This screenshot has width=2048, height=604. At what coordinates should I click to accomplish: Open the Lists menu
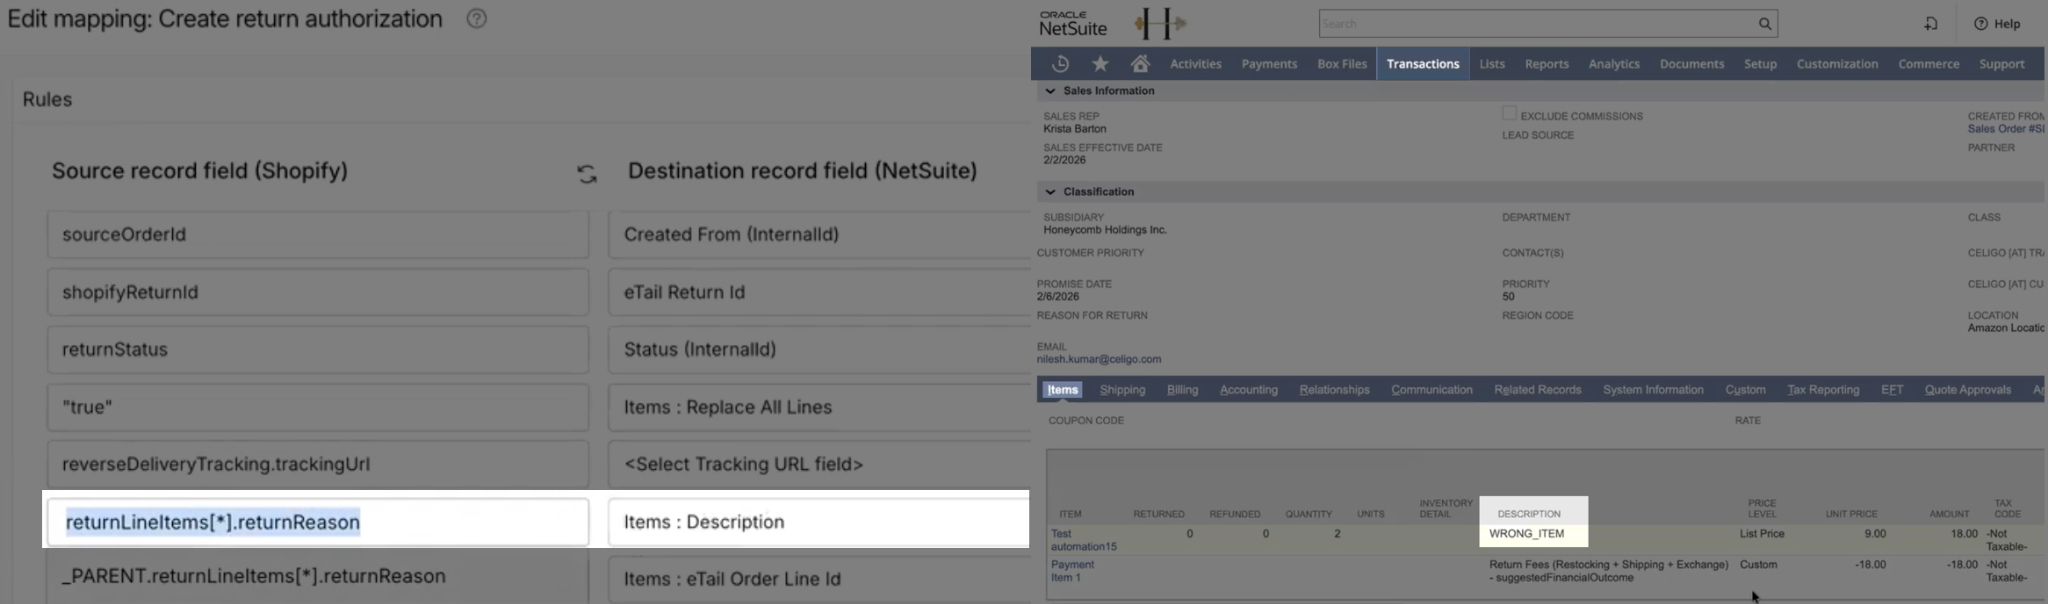tap(1492, 64)
